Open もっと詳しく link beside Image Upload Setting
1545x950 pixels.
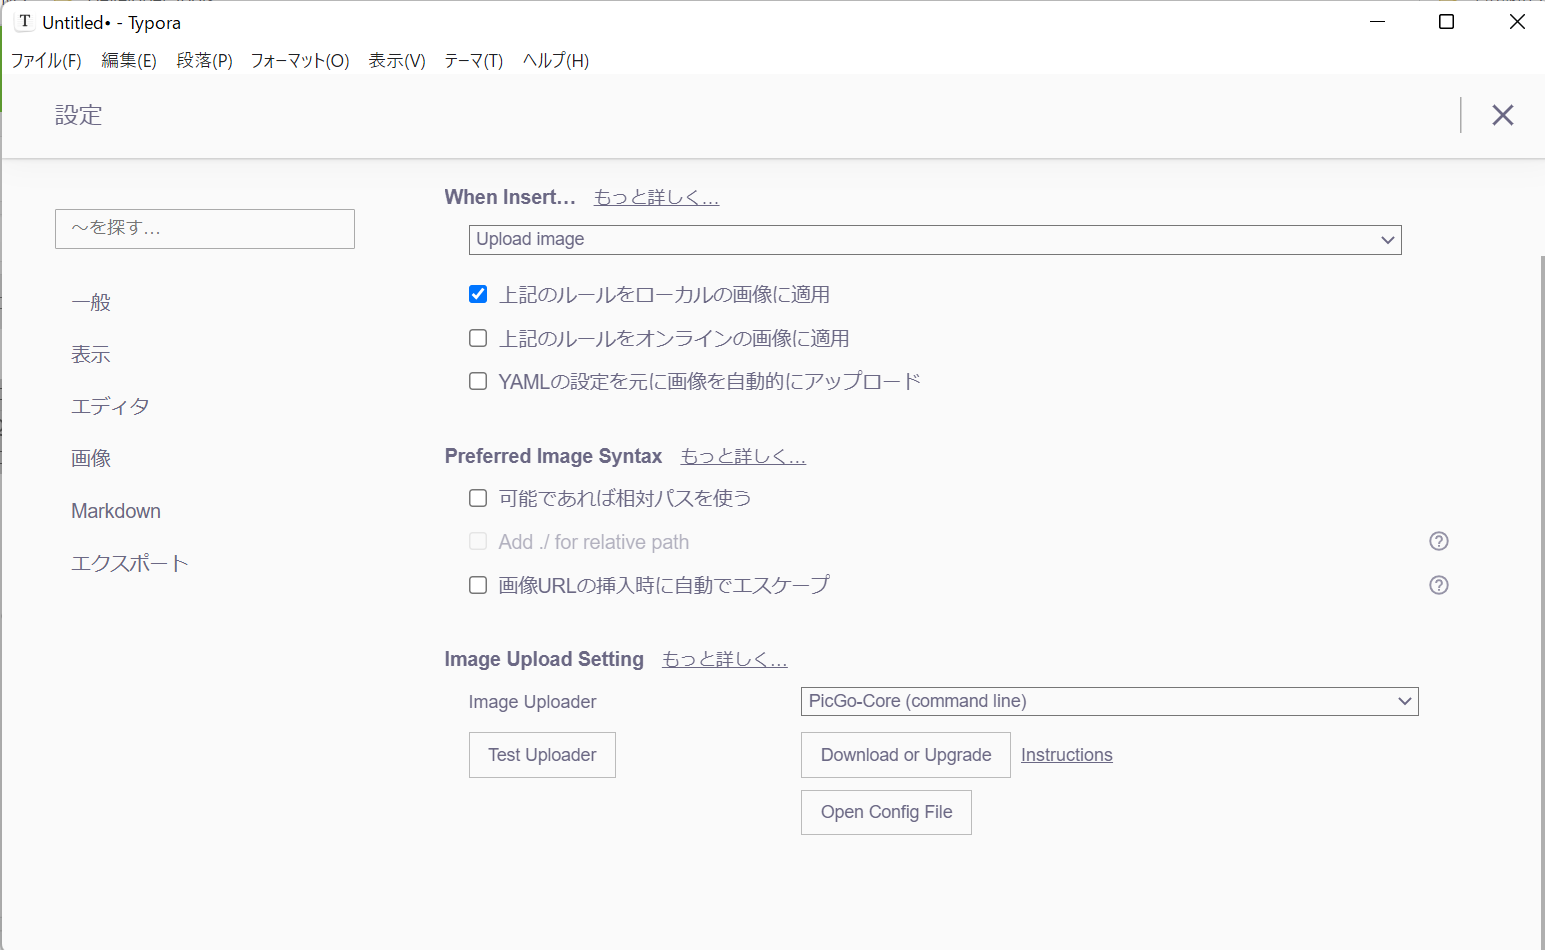(x=725, y=659)
